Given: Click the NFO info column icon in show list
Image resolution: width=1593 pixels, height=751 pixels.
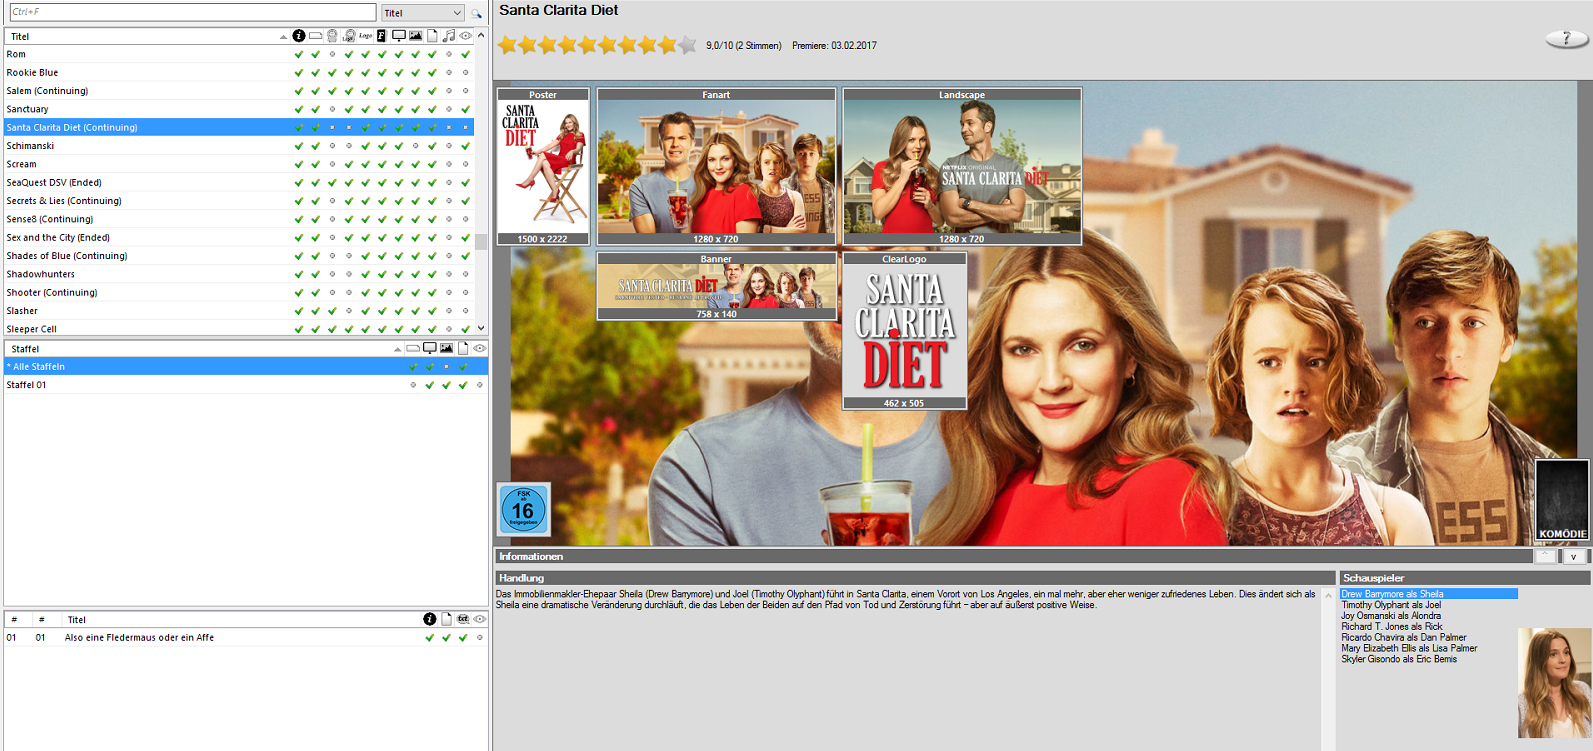Looking at the screenshot, I should point(299,36).
